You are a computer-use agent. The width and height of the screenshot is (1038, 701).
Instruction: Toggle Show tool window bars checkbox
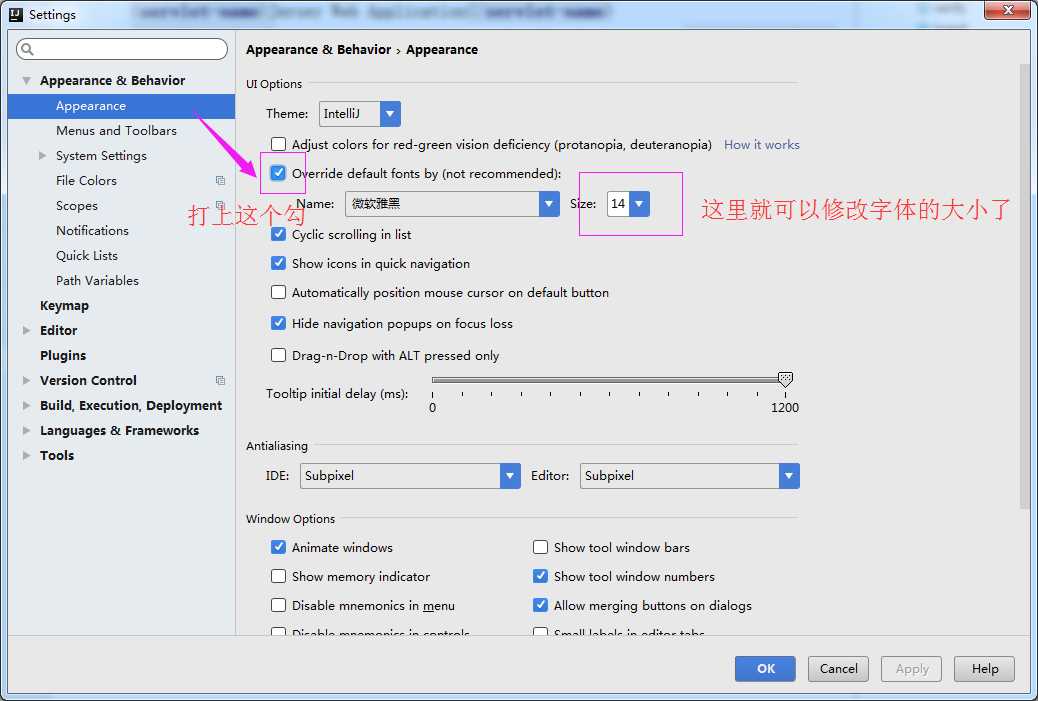541,548
